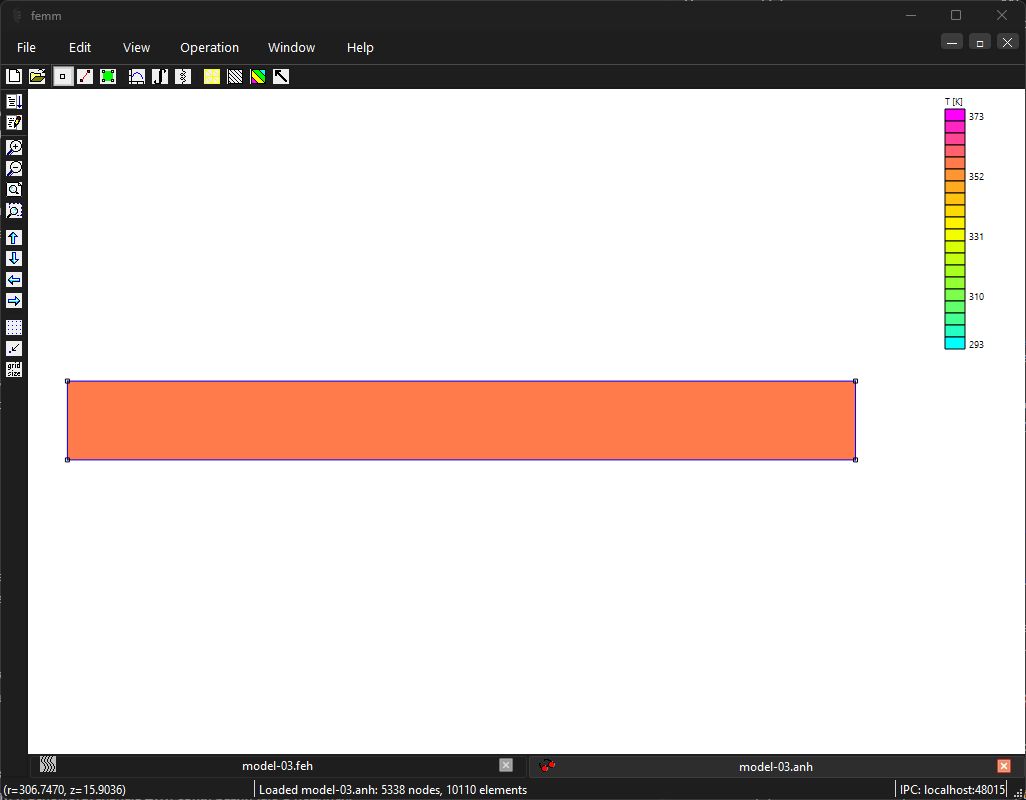
Task: Switch to the model-03.feh tab
Action: point(277,765)
